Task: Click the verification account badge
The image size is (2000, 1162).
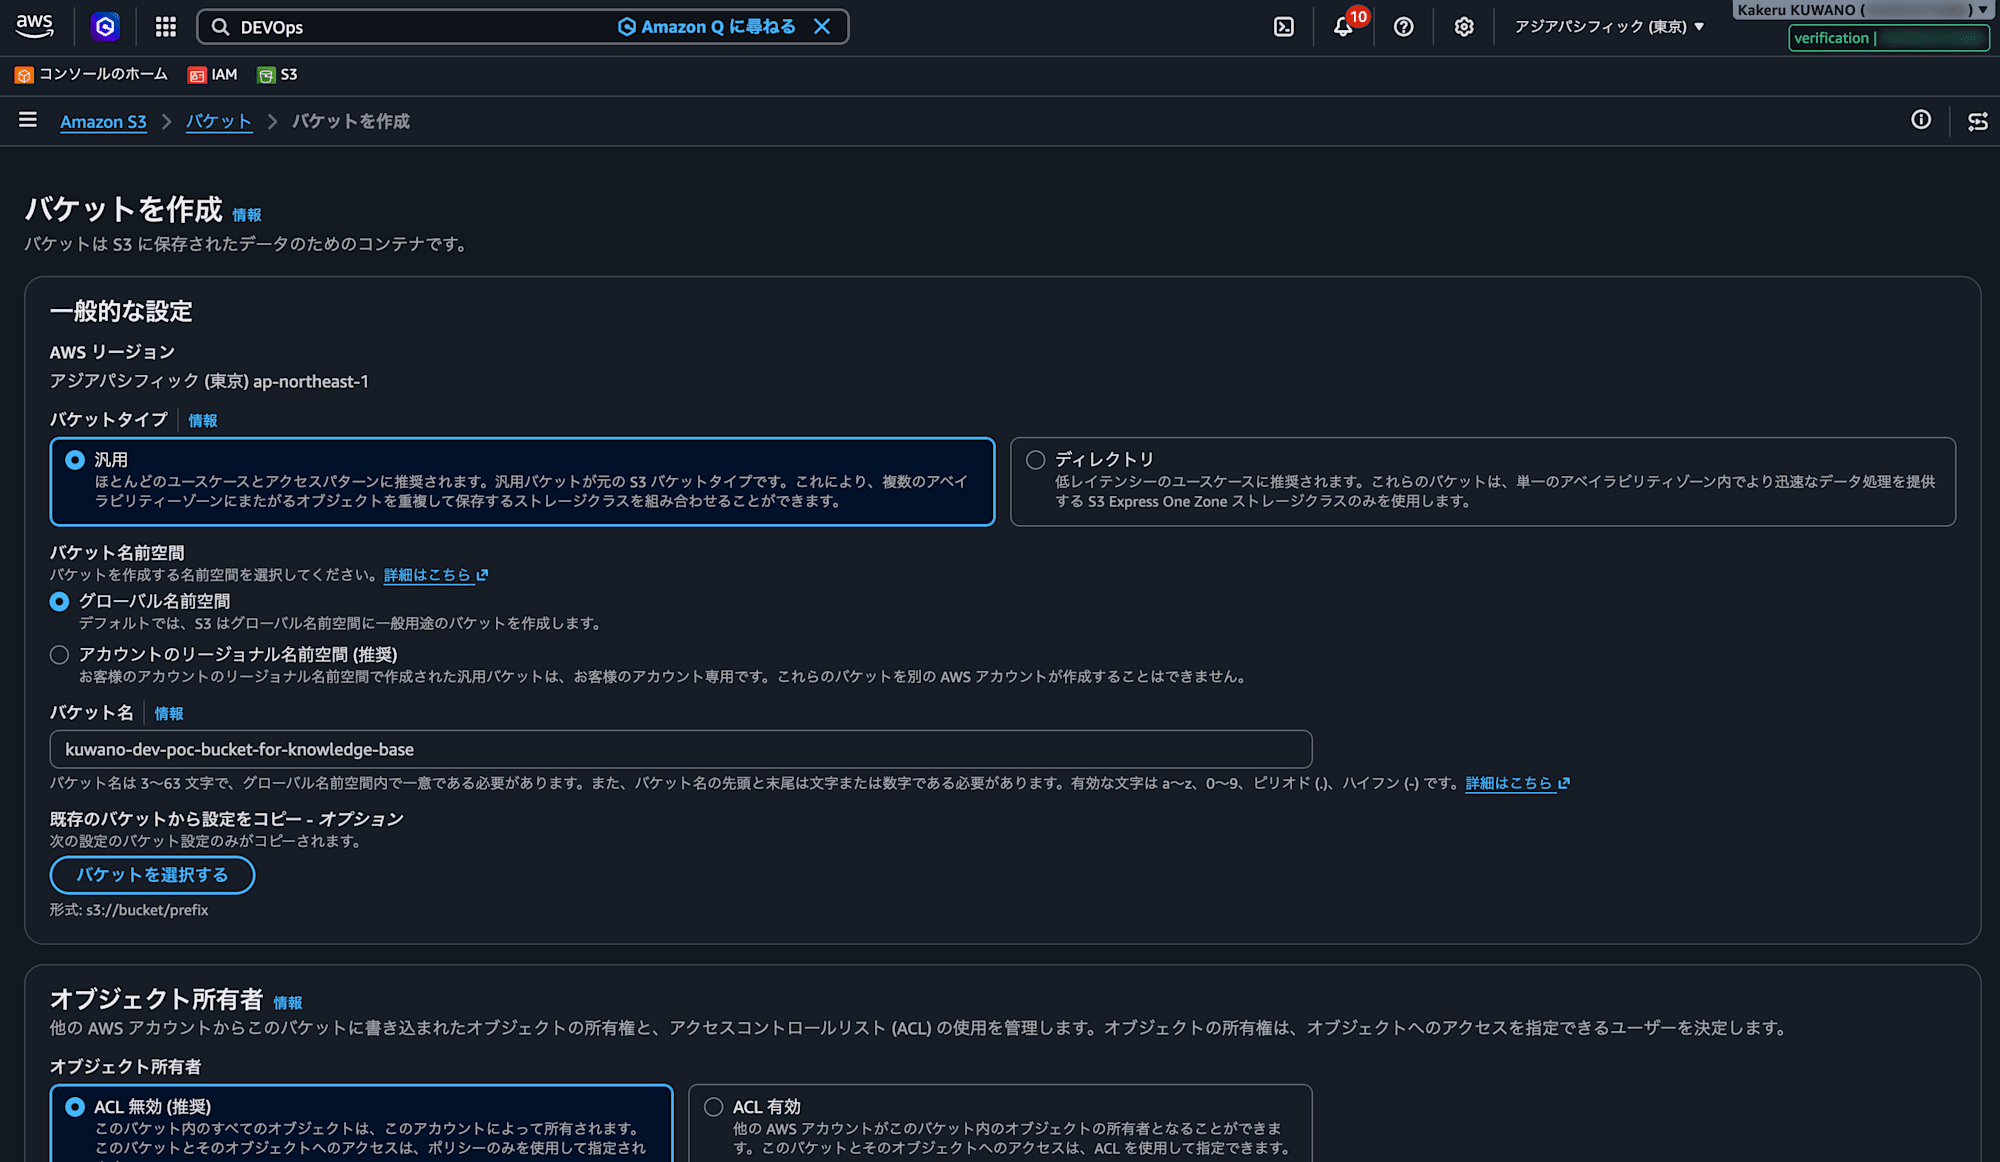Action: coord(1889,38)
